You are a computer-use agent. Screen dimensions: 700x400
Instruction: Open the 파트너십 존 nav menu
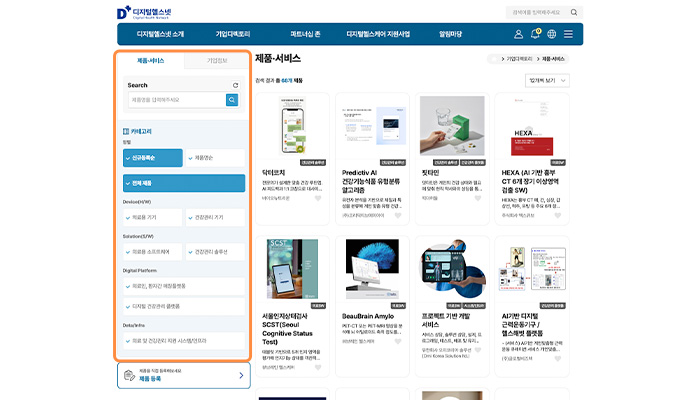click(x=305, y=34)
